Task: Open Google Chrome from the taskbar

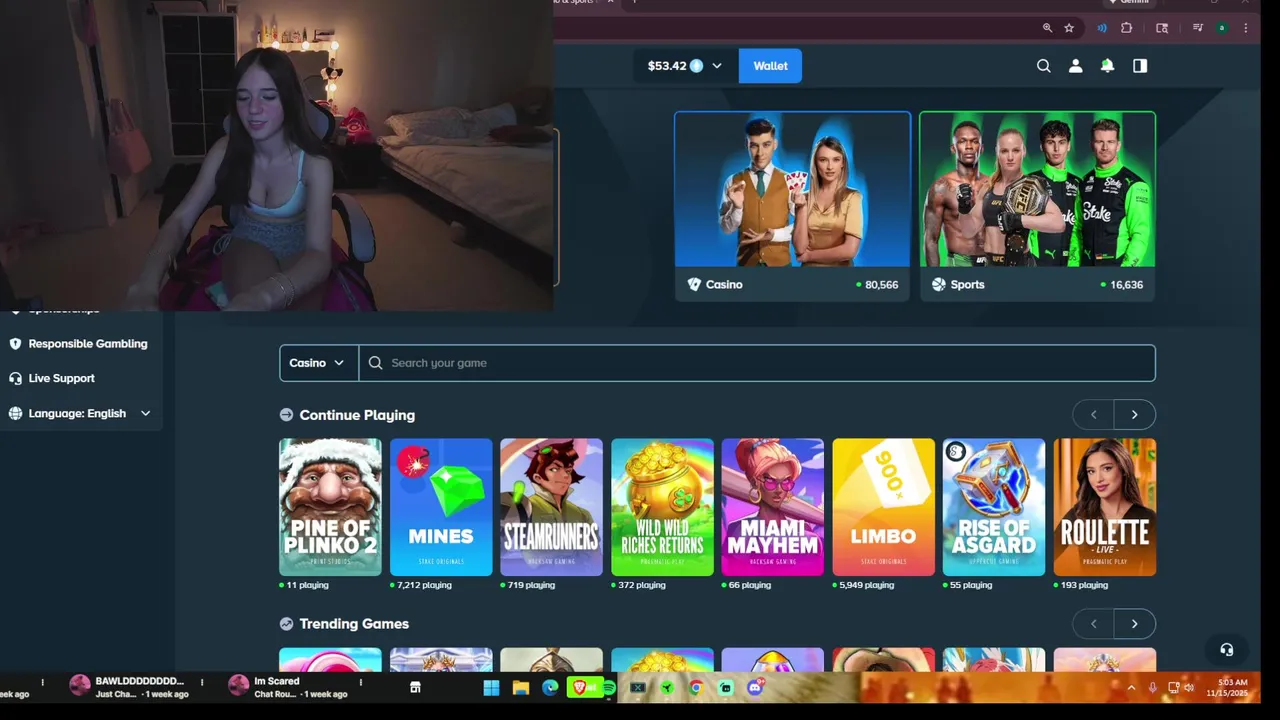Action: [x=696, y=688]
